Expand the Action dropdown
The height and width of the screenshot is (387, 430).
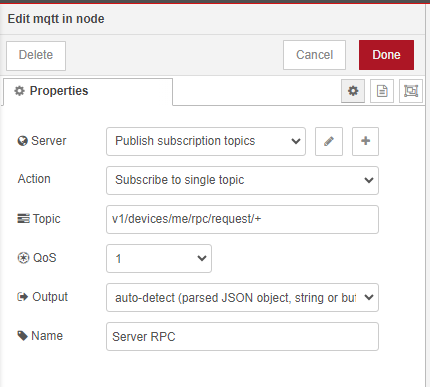click(242, 180)
